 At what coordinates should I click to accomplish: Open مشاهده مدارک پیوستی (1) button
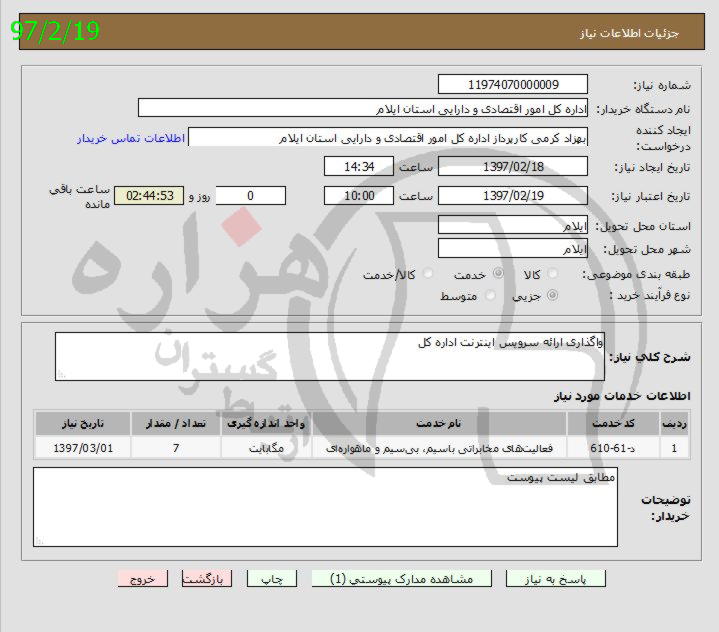tap(402, 579)
